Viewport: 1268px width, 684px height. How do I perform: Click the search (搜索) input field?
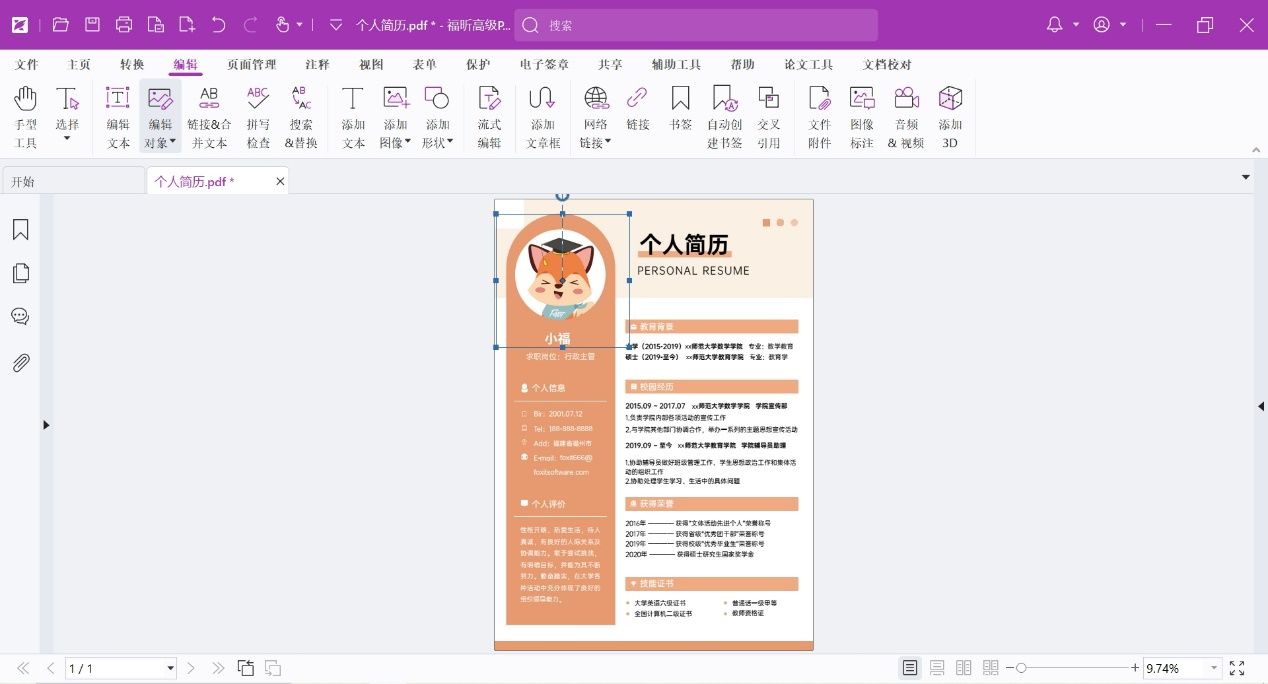pos(696,25)
